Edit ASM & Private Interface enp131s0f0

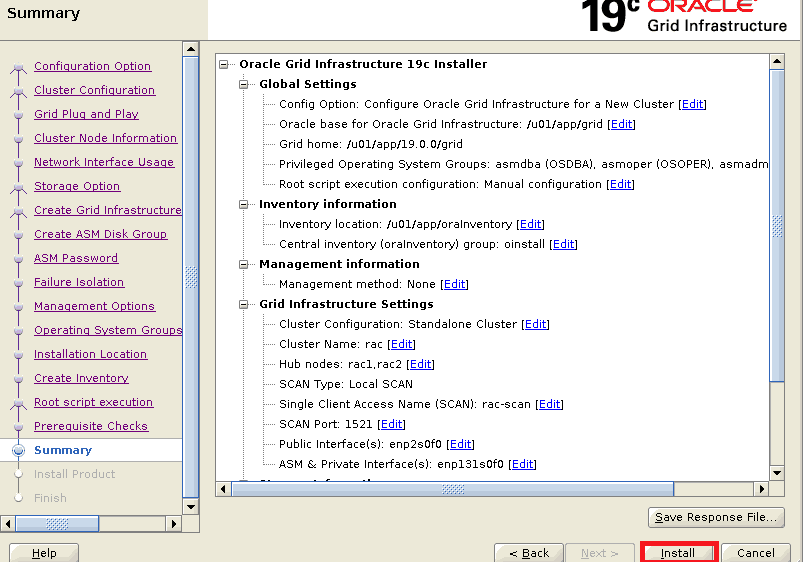(522, 464)
